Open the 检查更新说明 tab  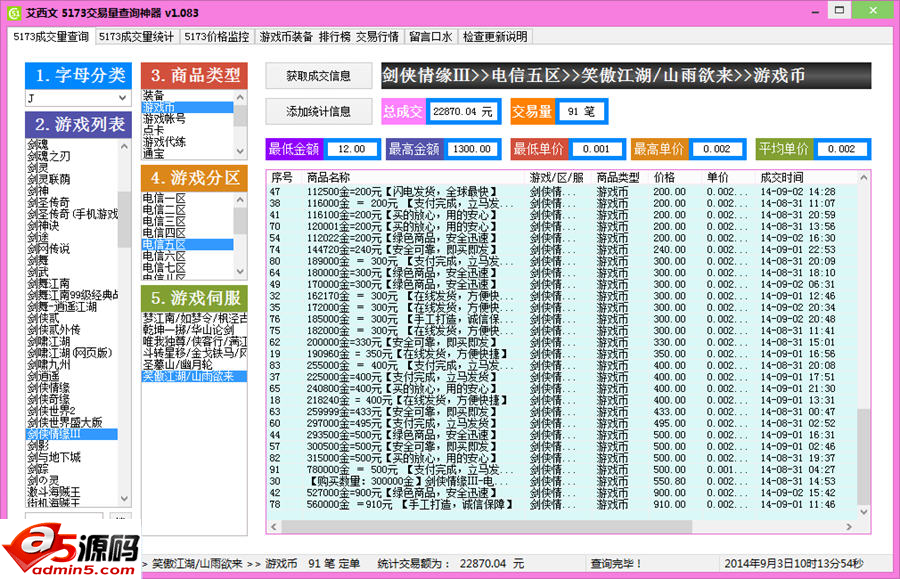coord(494,37)
